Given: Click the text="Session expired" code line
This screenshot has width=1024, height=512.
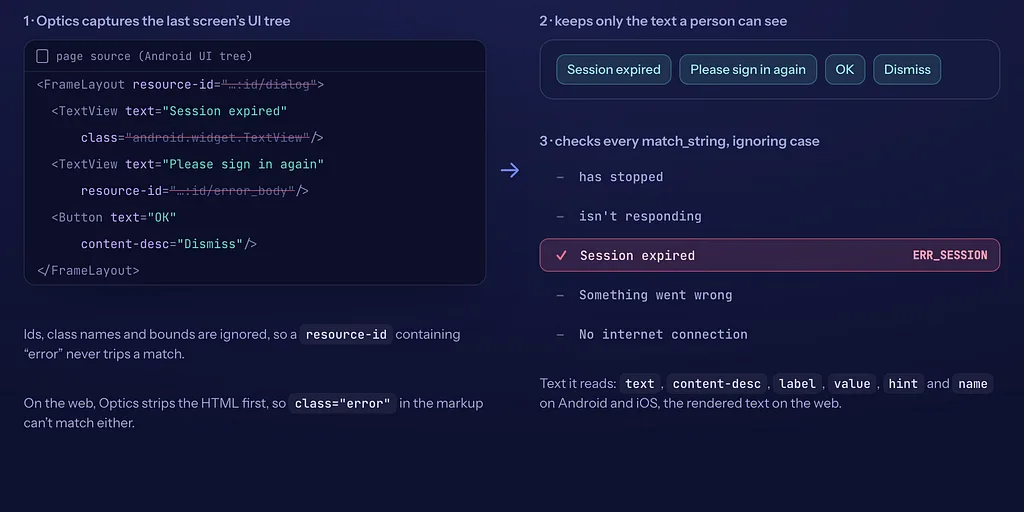Looking at the screenshot, I should tap(169, 111).
